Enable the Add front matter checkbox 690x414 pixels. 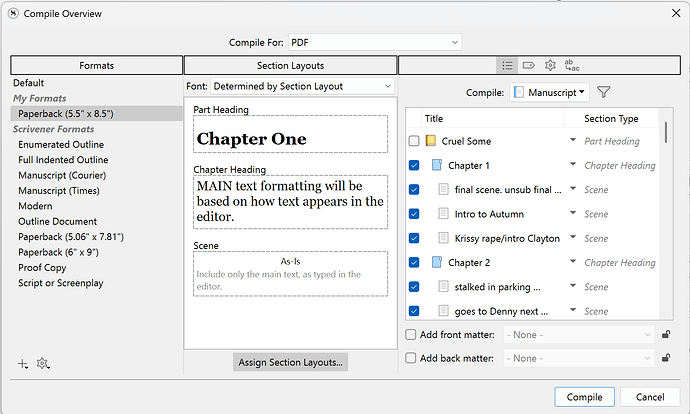(x=410, y=334)
